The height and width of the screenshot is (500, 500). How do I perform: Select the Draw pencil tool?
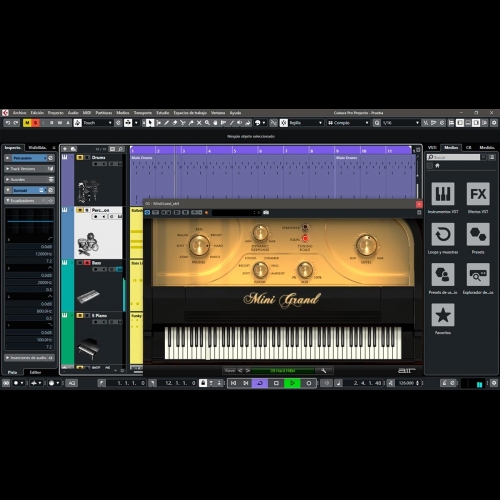click(167, 123)
